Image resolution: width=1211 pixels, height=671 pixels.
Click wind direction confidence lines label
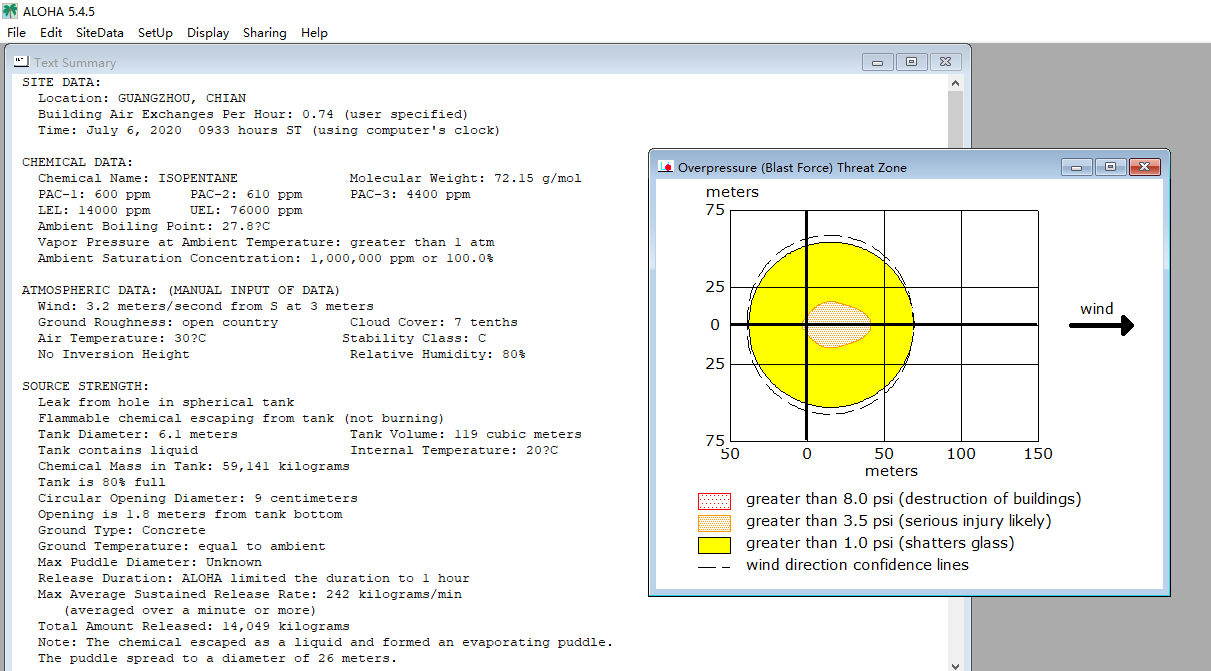click(857, 565)
